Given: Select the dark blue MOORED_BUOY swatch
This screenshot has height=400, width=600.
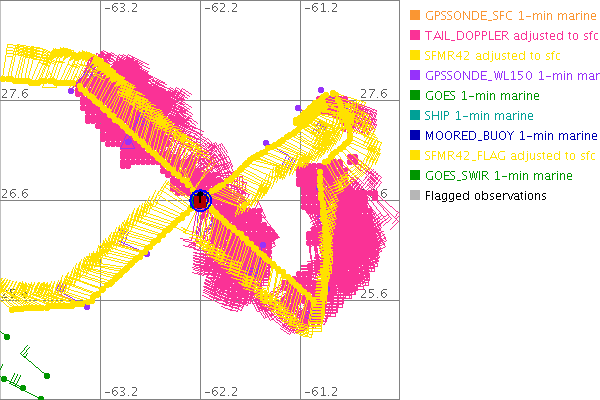Looking at the screenshot, I should [x=415, y=136].
